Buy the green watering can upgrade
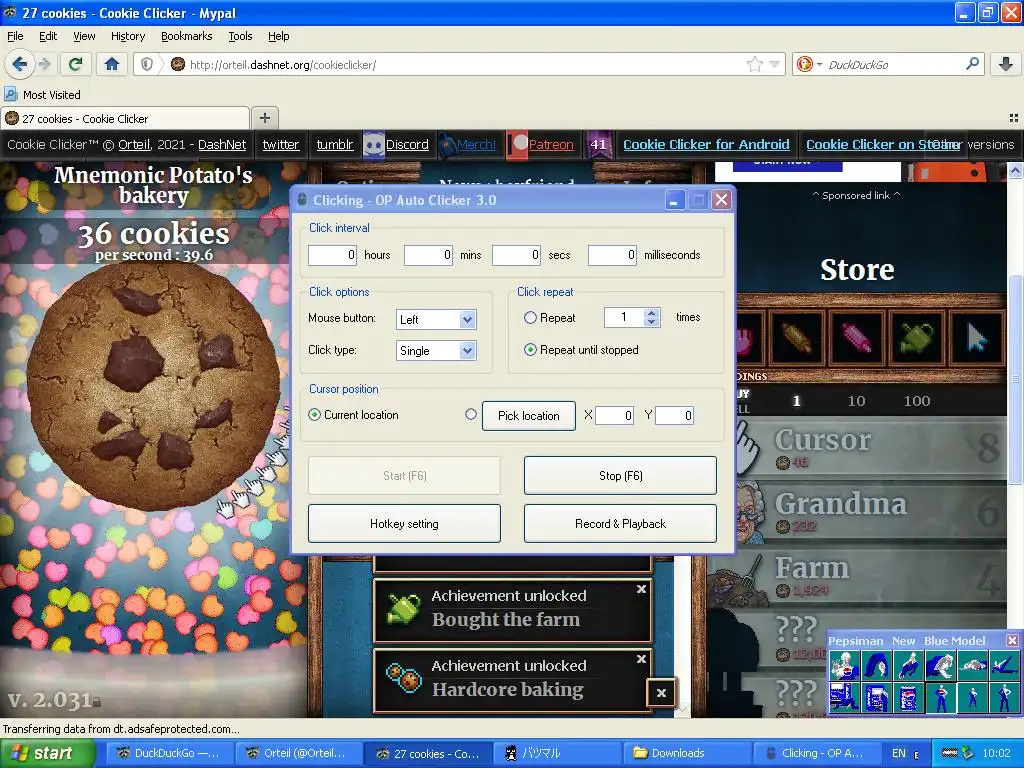The height and width of the screenshot is (768, 1024). point(916,337)
